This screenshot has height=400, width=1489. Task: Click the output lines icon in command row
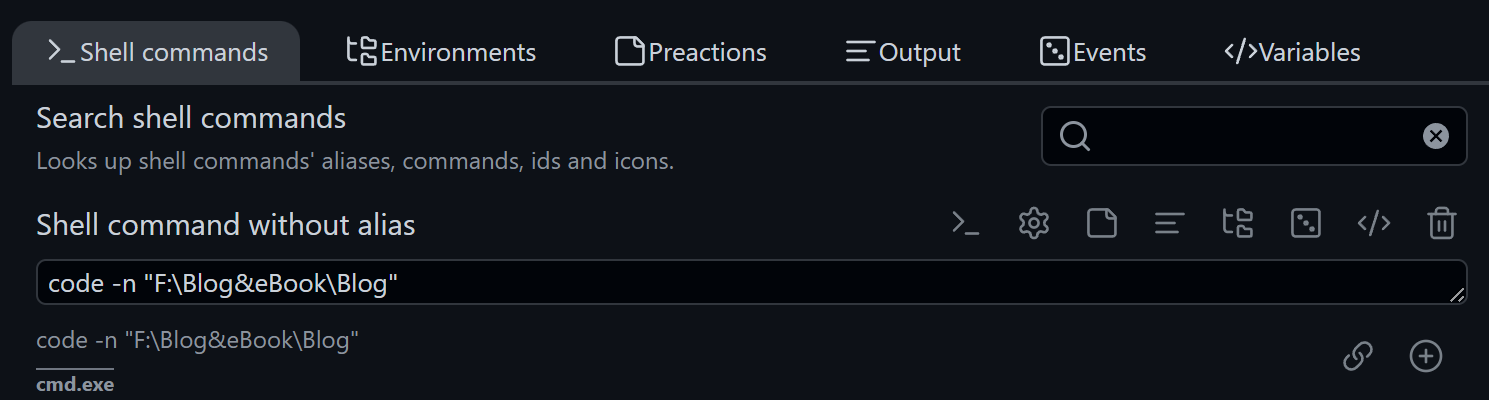[1169, 224]
